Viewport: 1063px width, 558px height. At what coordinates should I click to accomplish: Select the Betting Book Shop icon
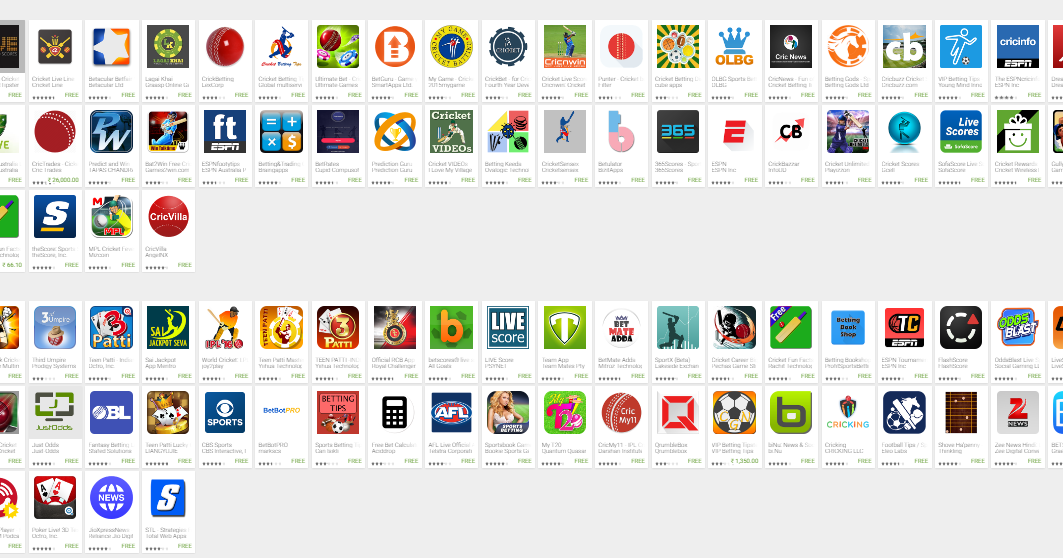[847, 328]
